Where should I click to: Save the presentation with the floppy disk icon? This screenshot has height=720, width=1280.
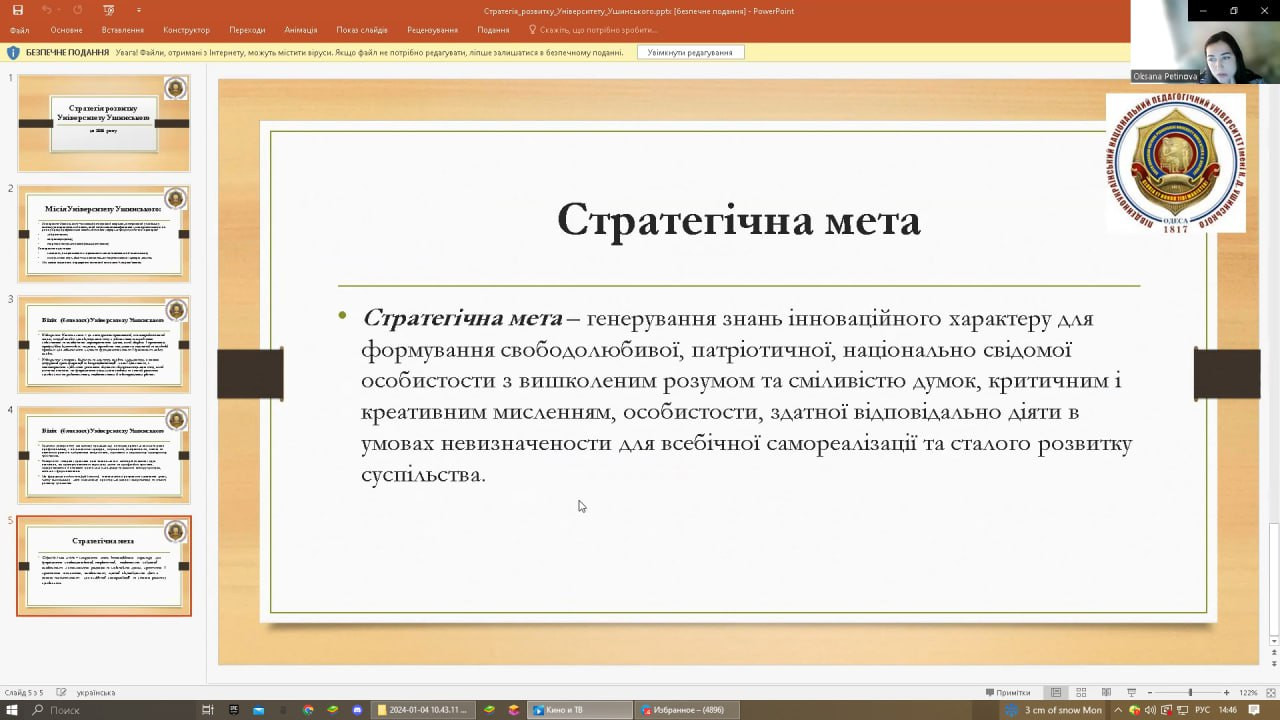(17, 10)
